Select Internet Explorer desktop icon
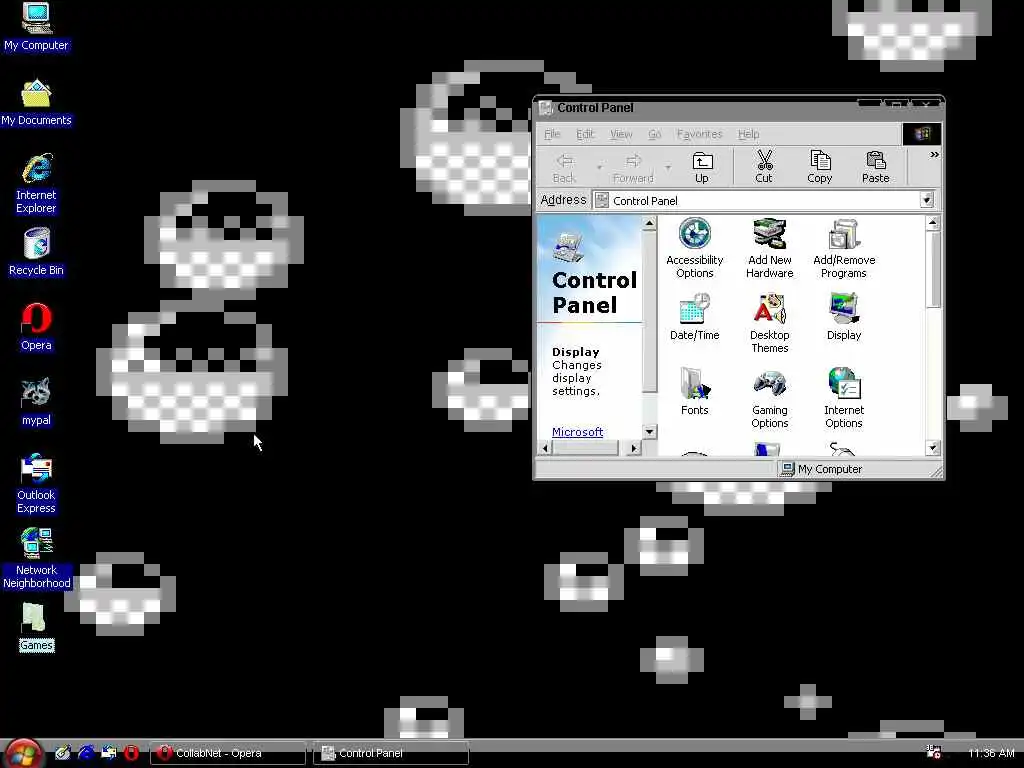Screen dimensions: 1024x768 (36, 184)
